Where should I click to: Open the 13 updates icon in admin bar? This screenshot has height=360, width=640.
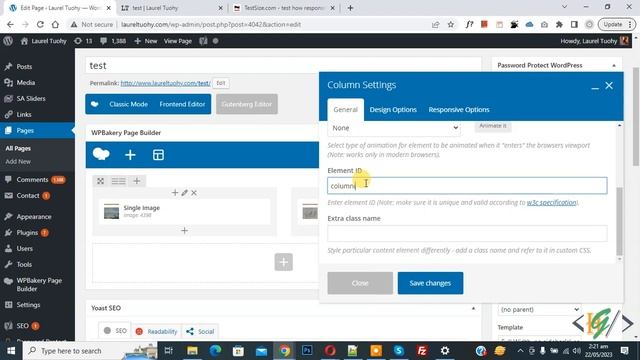click(x=83, y=41)
